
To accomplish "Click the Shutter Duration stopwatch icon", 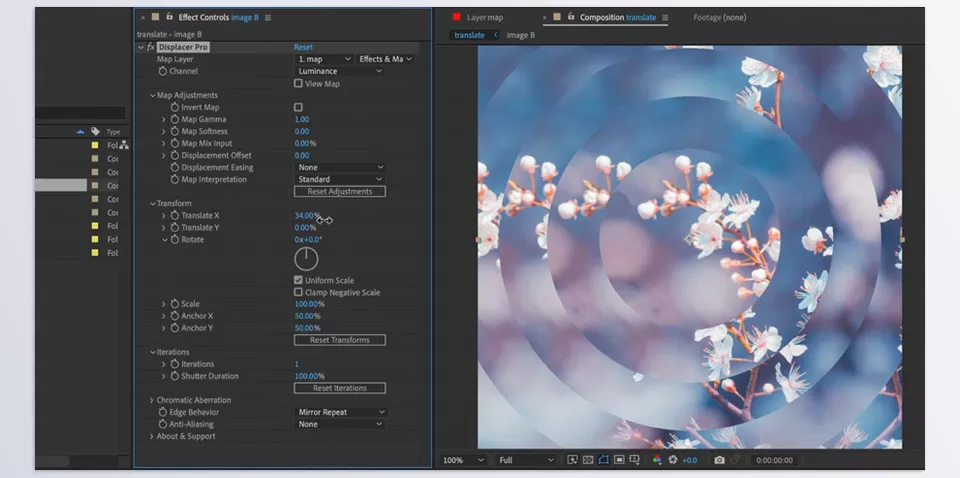I will (x=175, y=376).
